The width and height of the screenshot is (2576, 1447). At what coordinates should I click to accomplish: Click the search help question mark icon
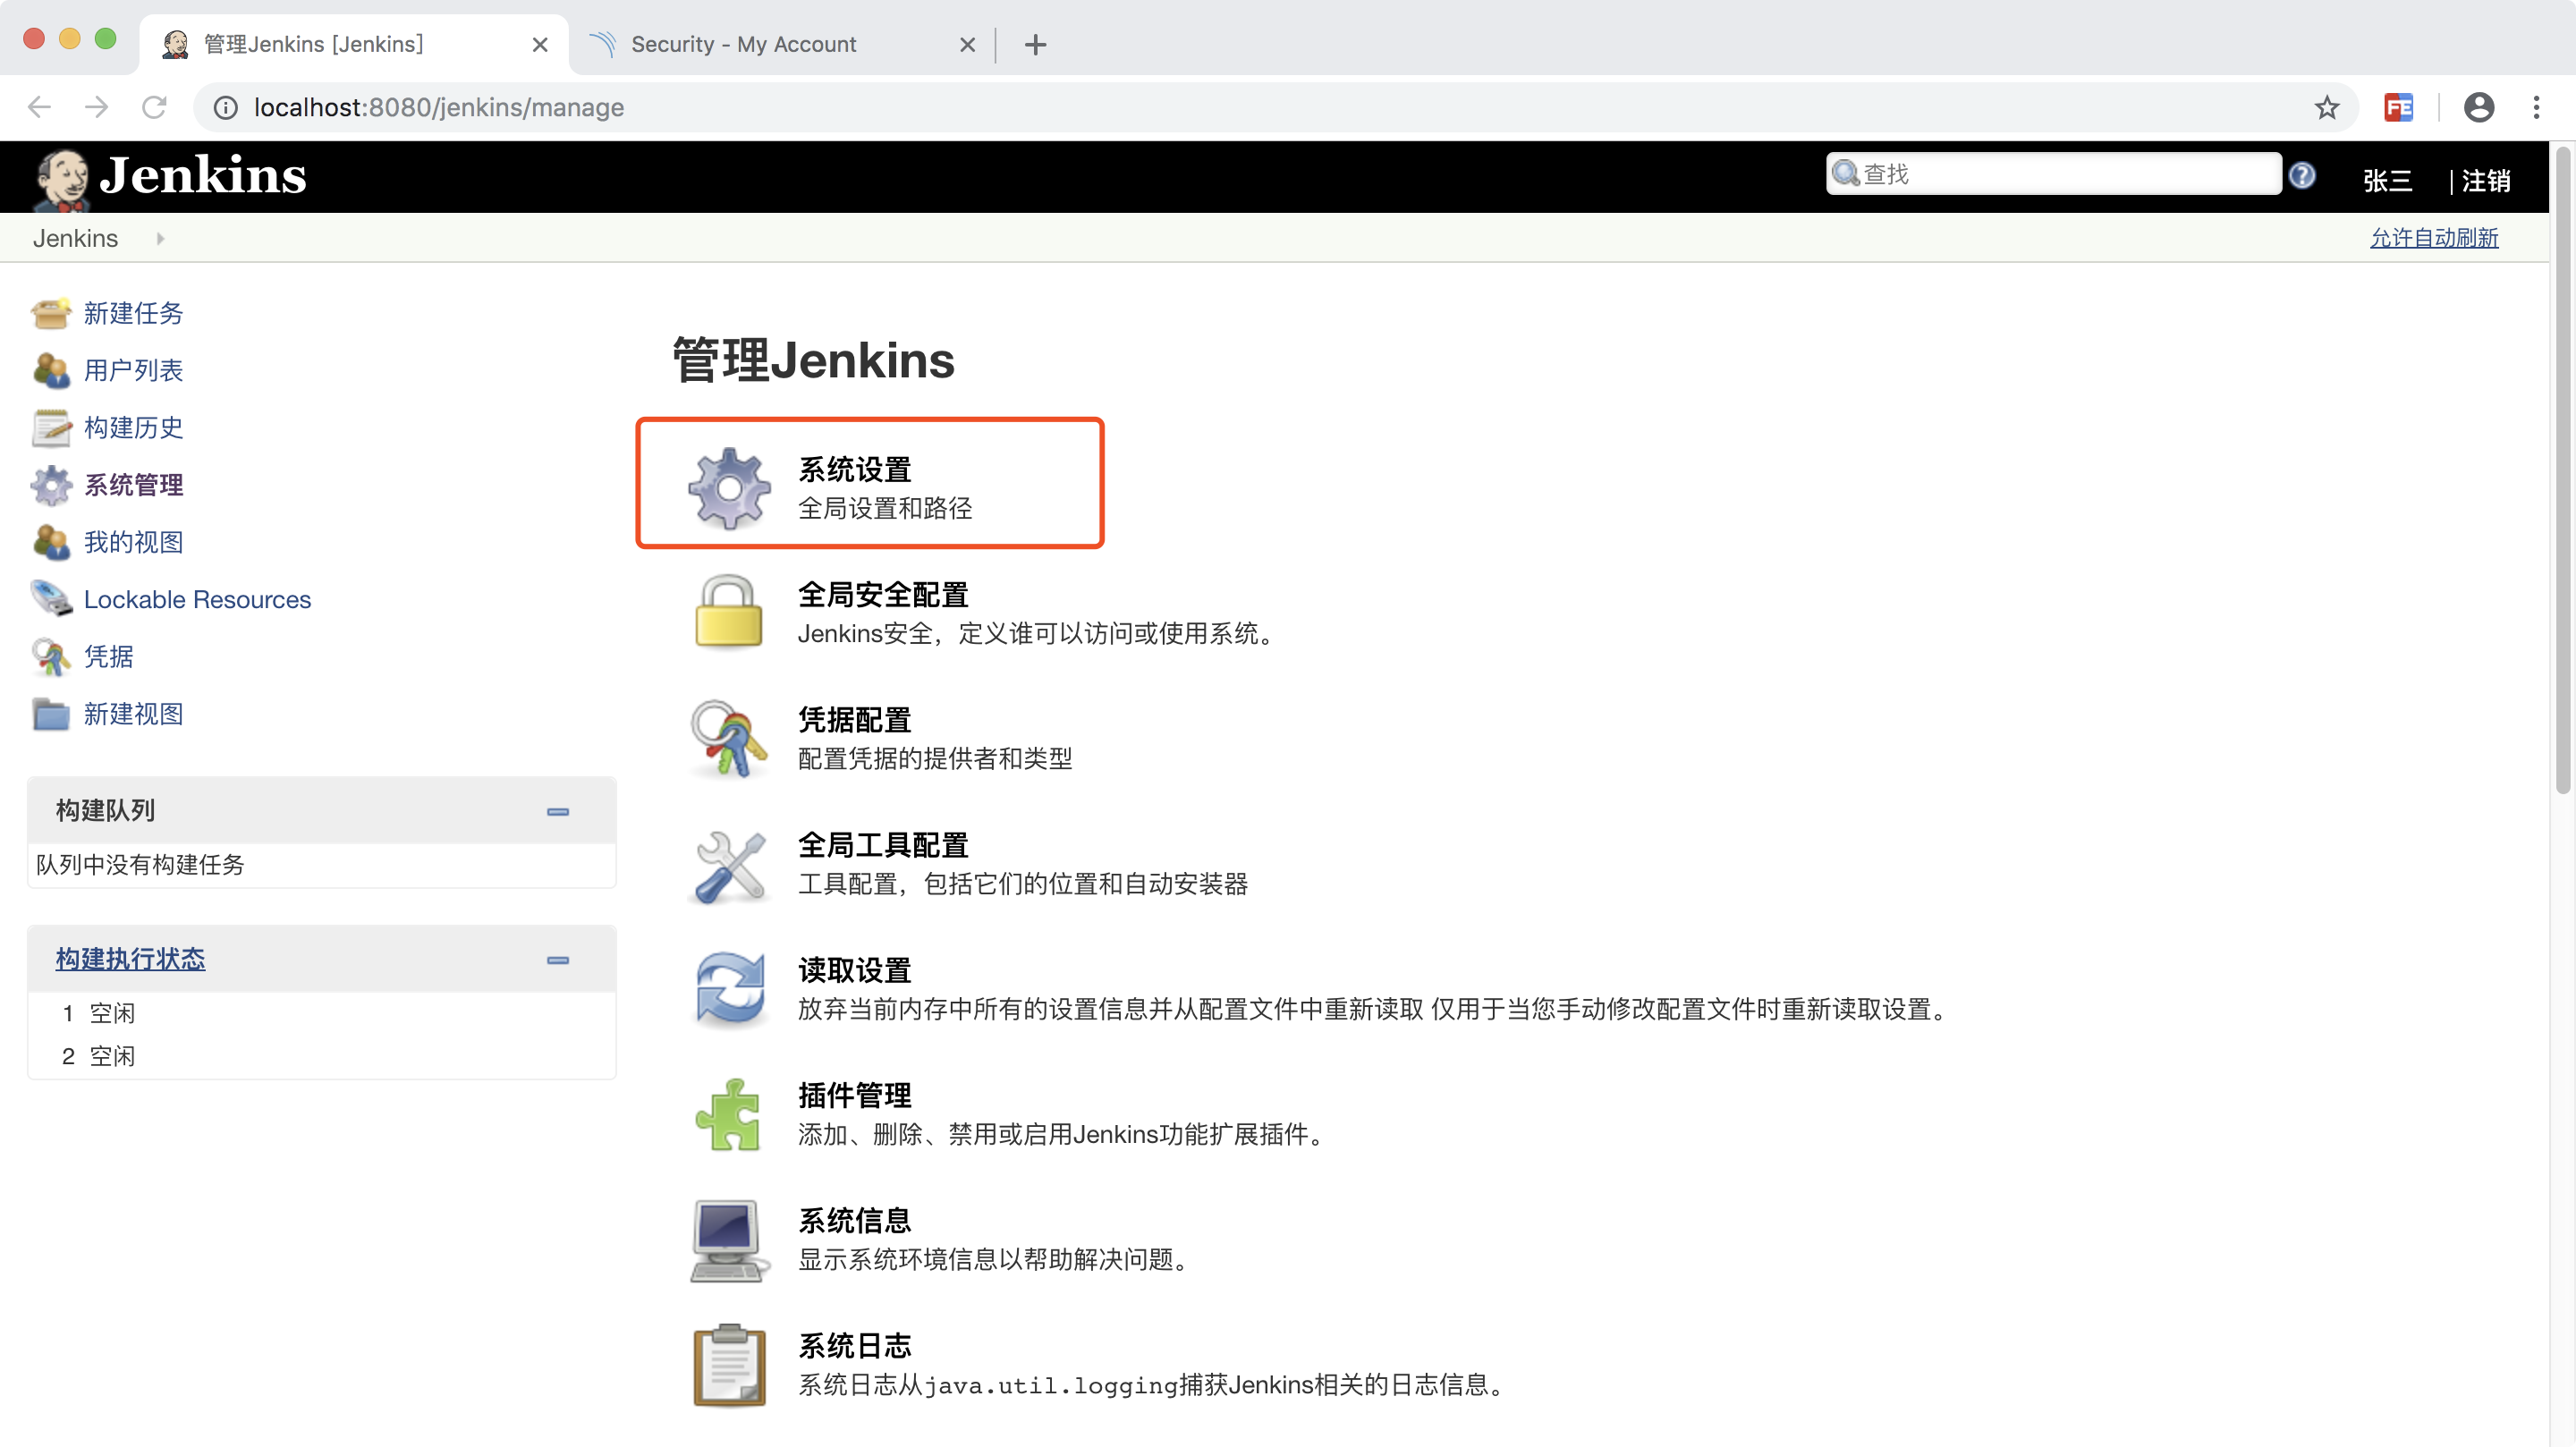(x=2302, y=176)
